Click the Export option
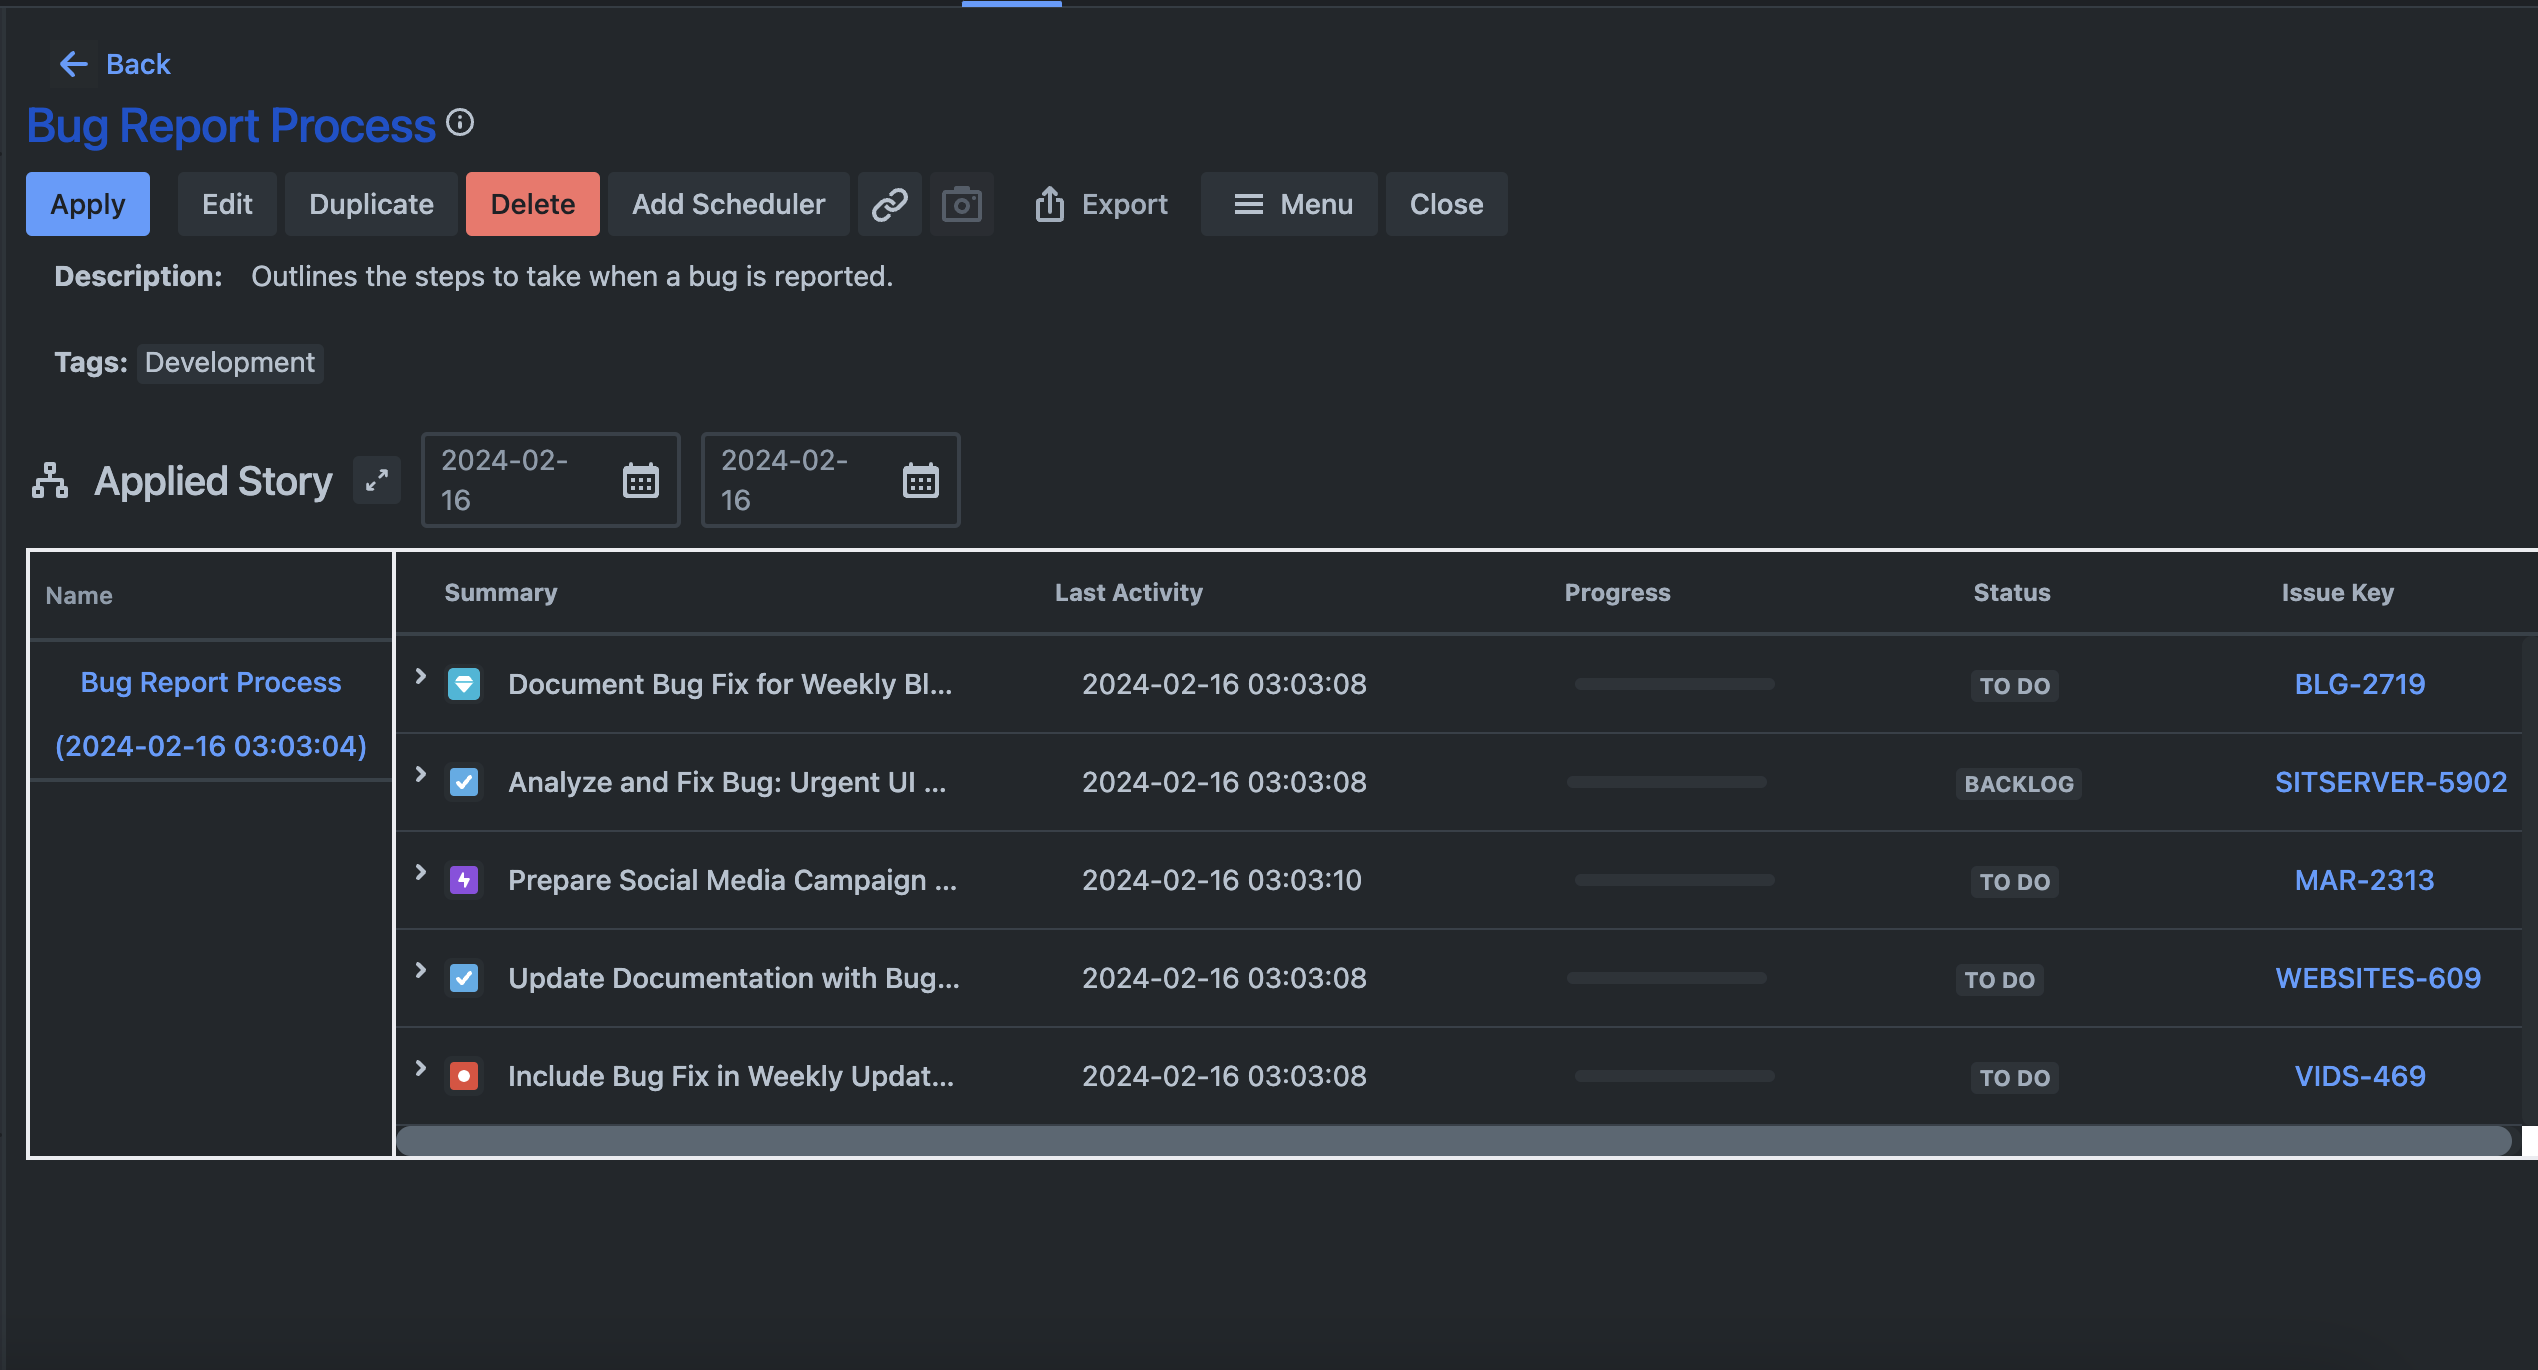This screenshot has width=2538, height=1370. click(x=1101, y=204)
